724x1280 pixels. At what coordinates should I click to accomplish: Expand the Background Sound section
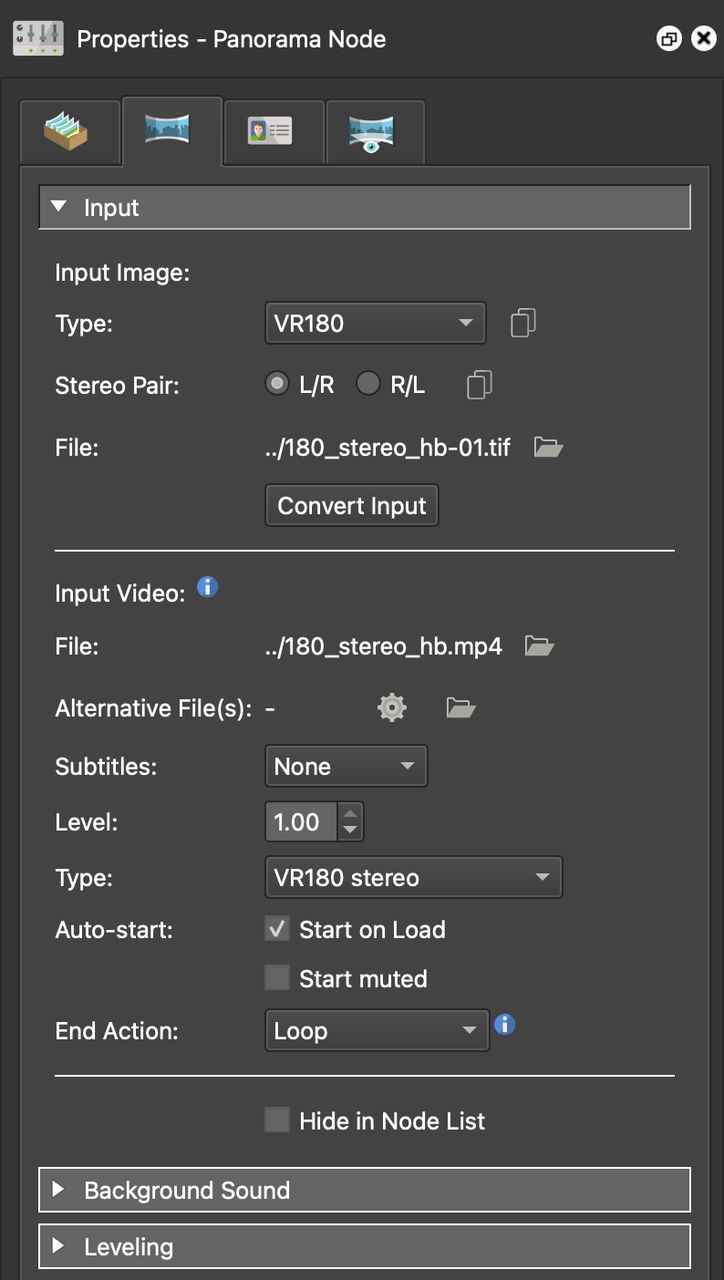[364, 1190]
